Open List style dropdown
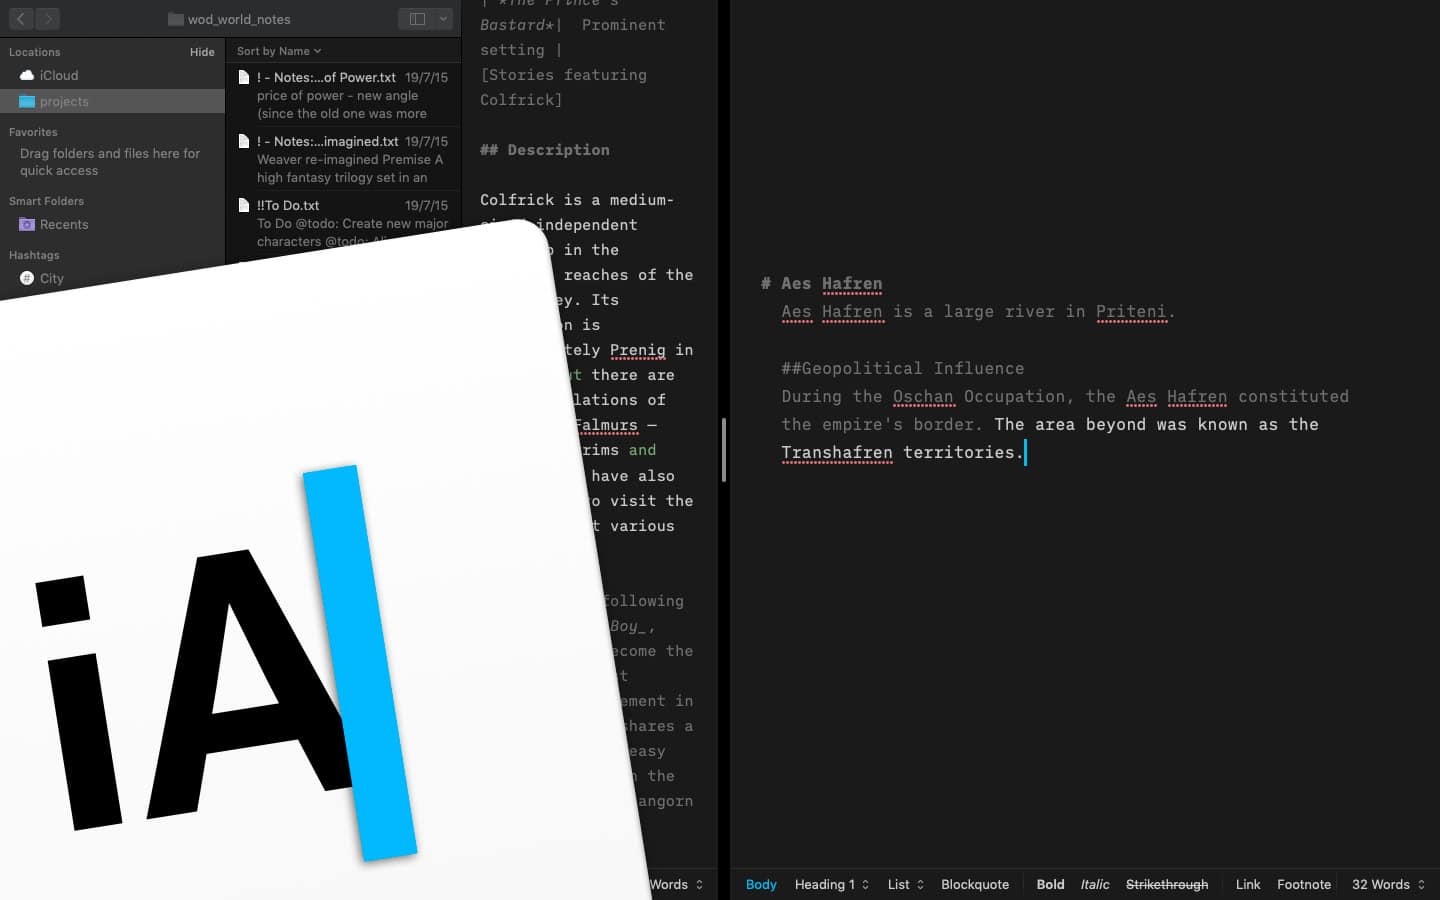 [906, 884]
